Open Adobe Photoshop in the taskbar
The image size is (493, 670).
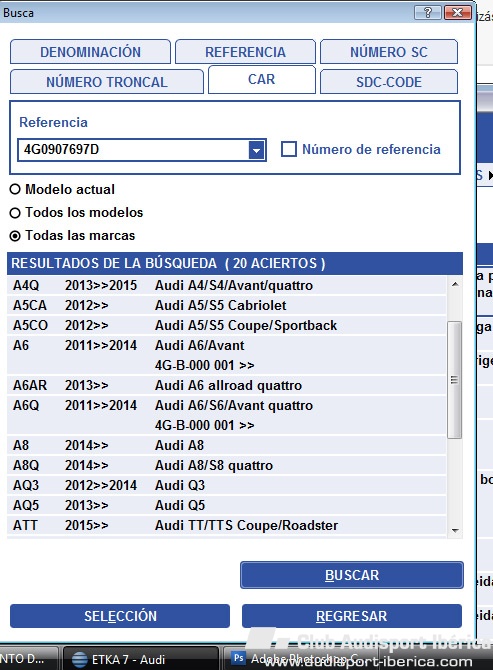point(299,659)
